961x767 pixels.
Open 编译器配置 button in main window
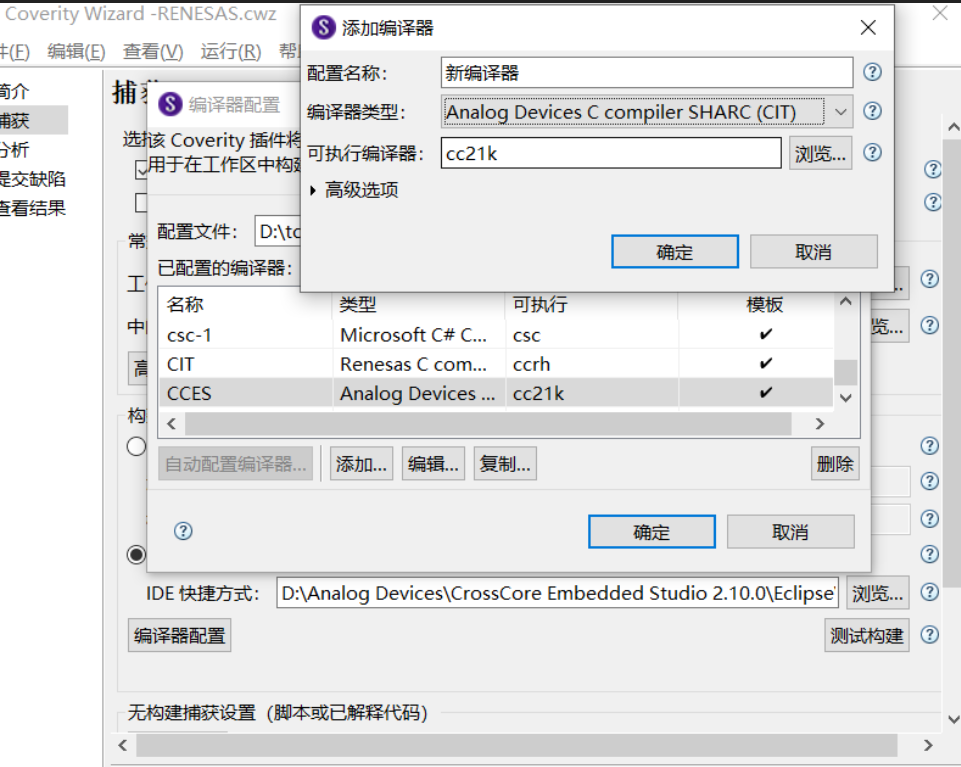click(180, 635)
